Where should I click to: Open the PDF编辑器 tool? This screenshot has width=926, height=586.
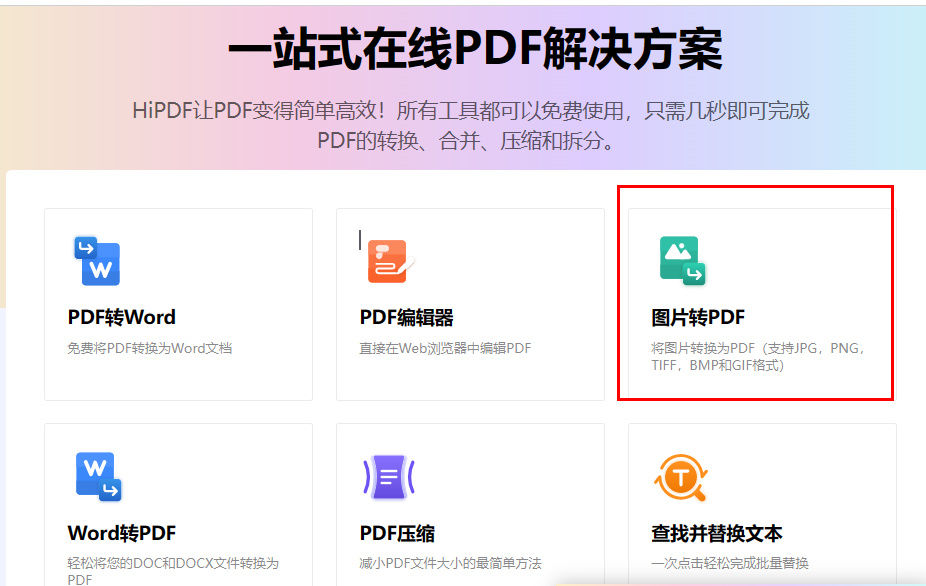470,305
